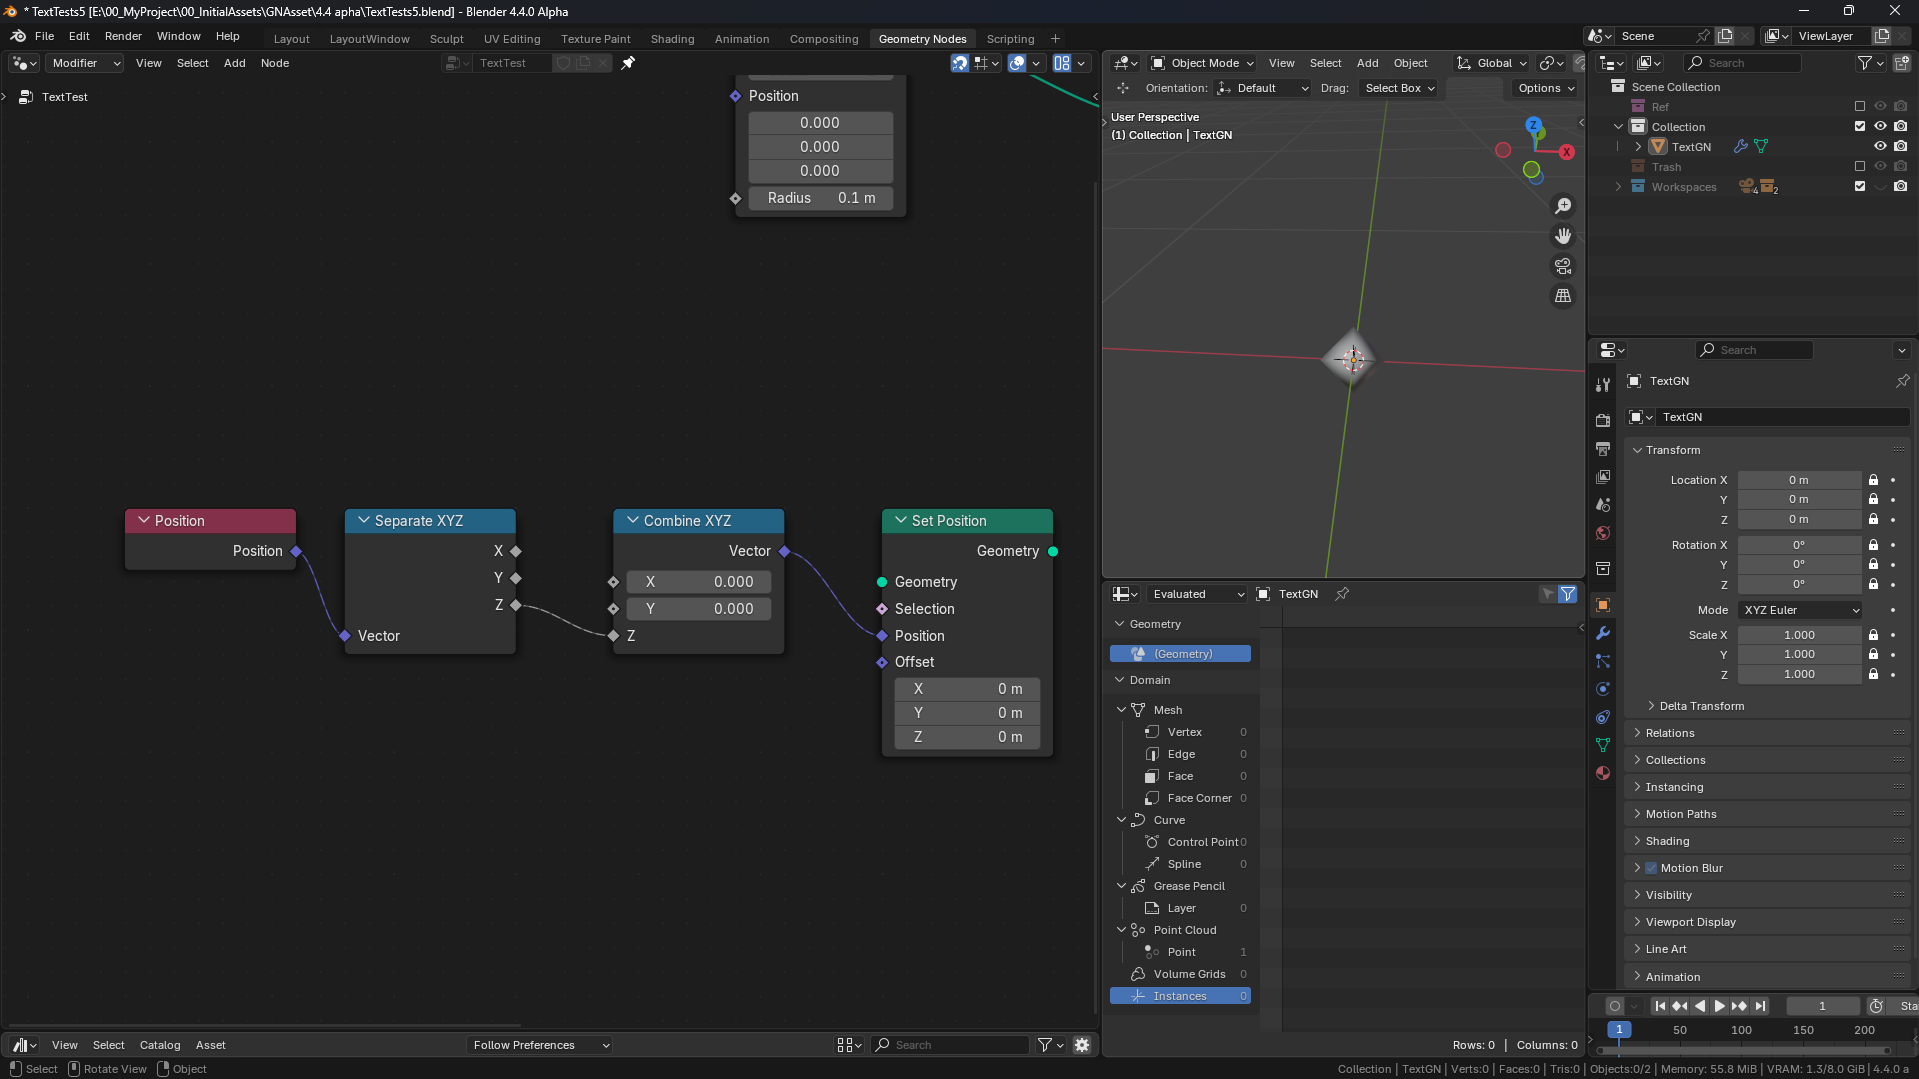Switch to the Shading workspace tab
This screenshot has width=1919, height=1079.
672,39
